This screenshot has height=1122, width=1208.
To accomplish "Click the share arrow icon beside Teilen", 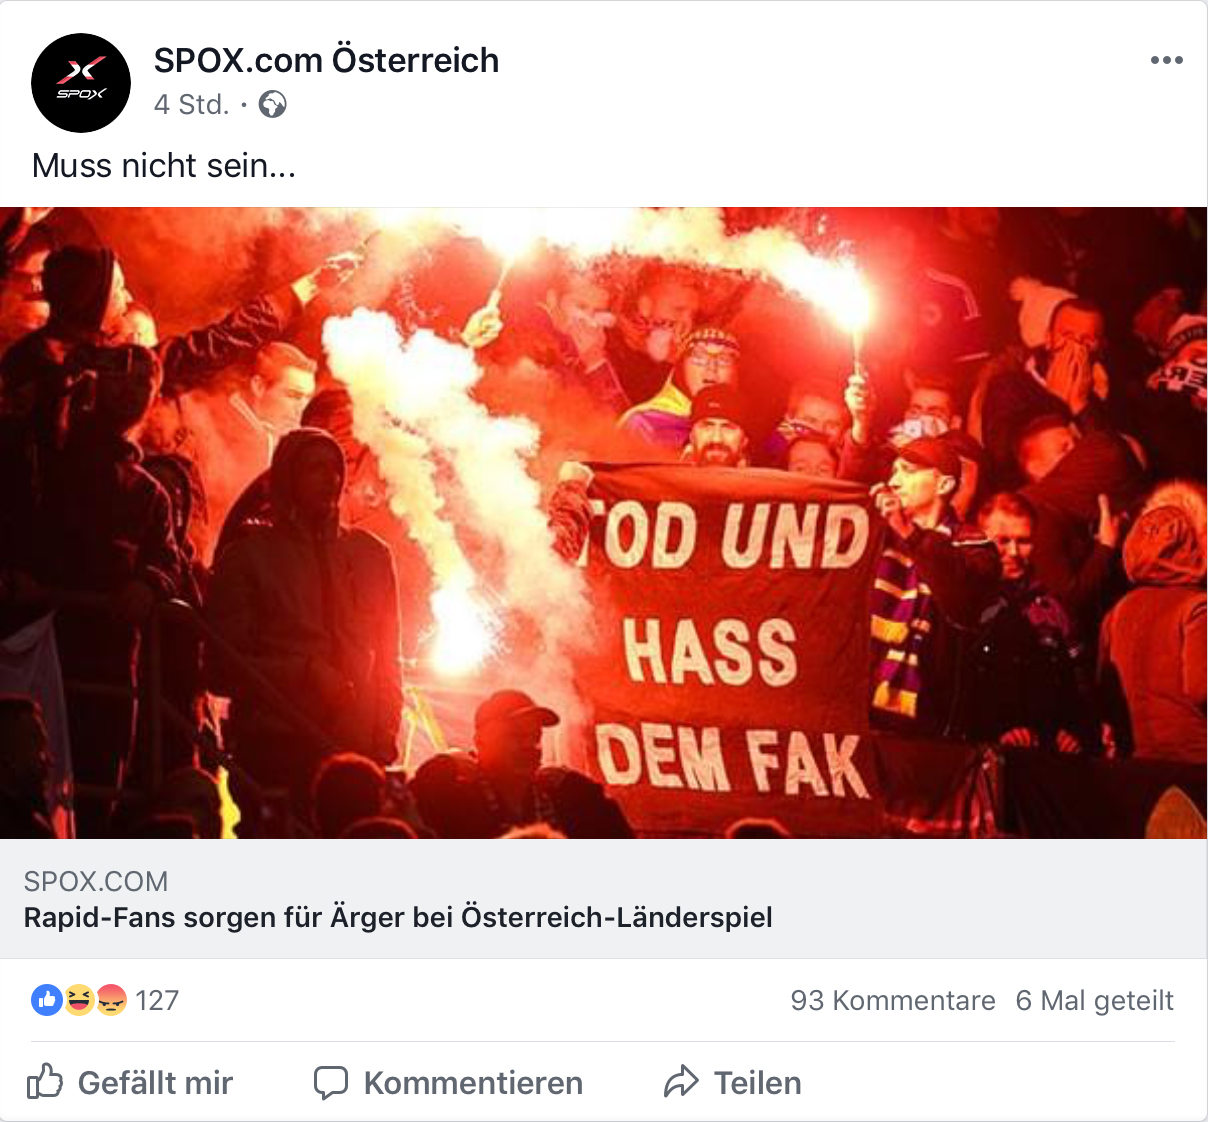I will tap(681, 1082).
